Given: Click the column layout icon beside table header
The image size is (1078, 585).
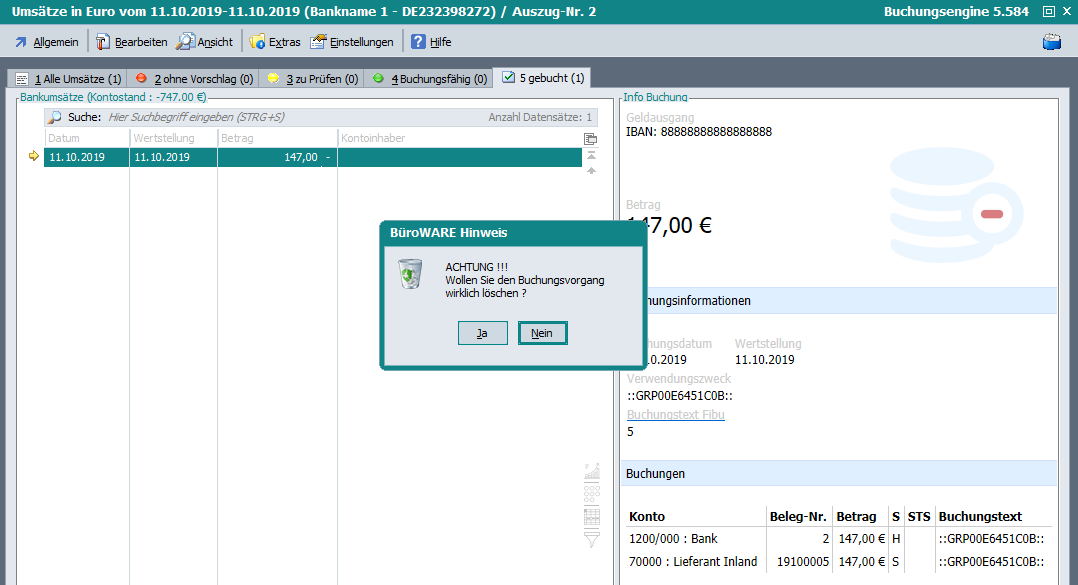Looking at the screenshot, I should (590, 139).
